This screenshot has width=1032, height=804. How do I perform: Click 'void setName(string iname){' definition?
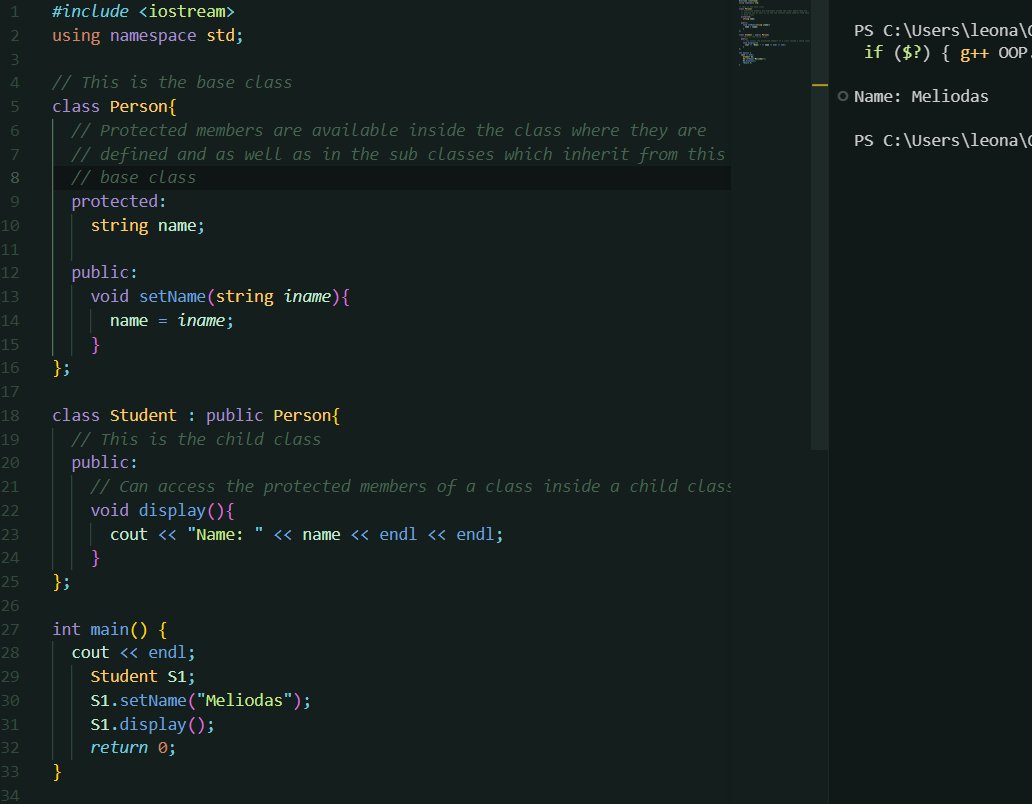pyautogui.click(x=220, y=297)
